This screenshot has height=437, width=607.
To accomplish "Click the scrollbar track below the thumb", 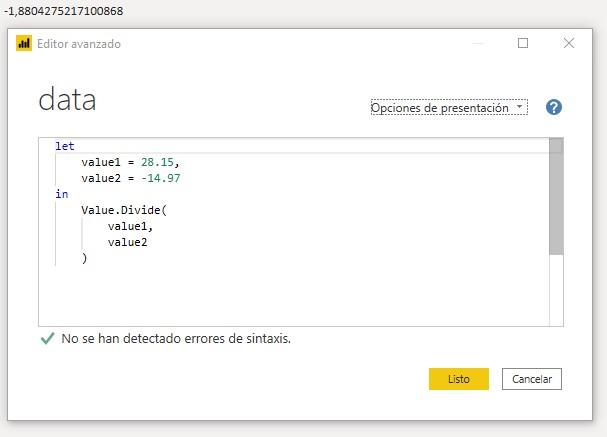I will pyautogui.click(x=556, y=290).
